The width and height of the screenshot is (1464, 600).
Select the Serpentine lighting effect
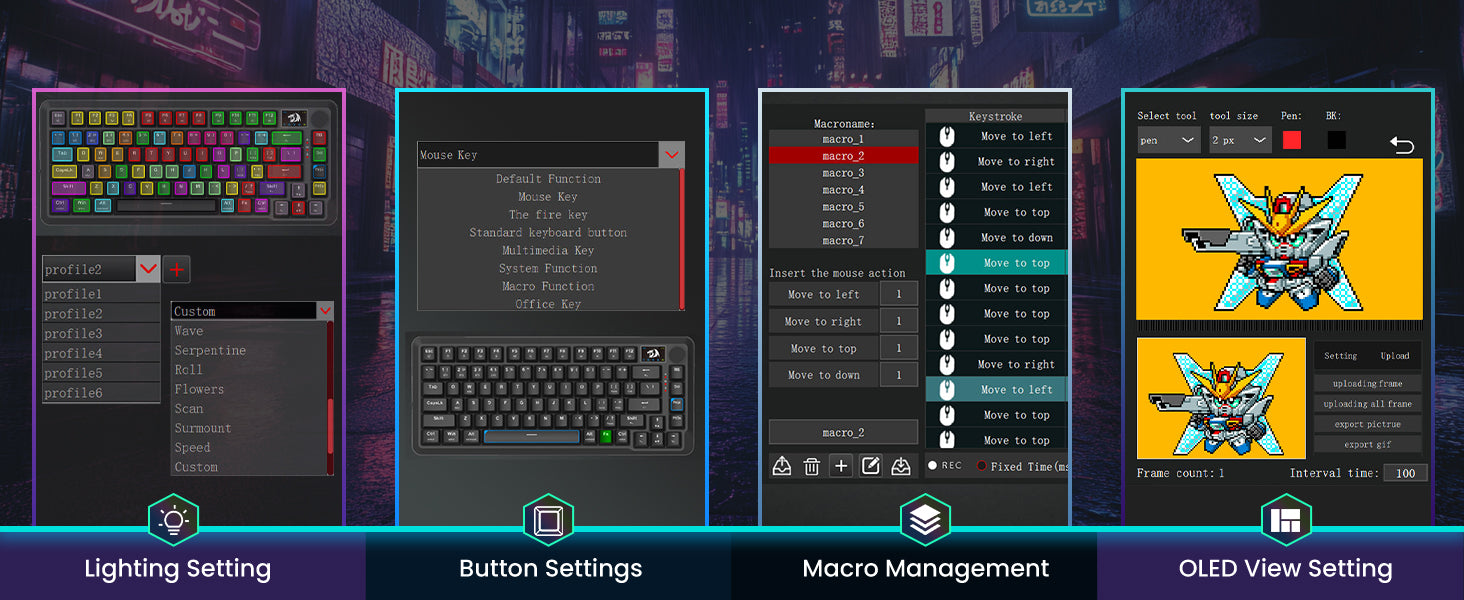coord(210,351)
